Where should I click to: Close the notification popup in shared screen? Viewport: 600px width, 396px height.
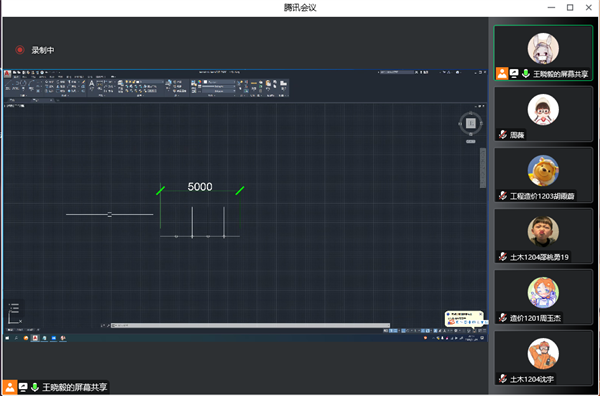click(481, 314)
